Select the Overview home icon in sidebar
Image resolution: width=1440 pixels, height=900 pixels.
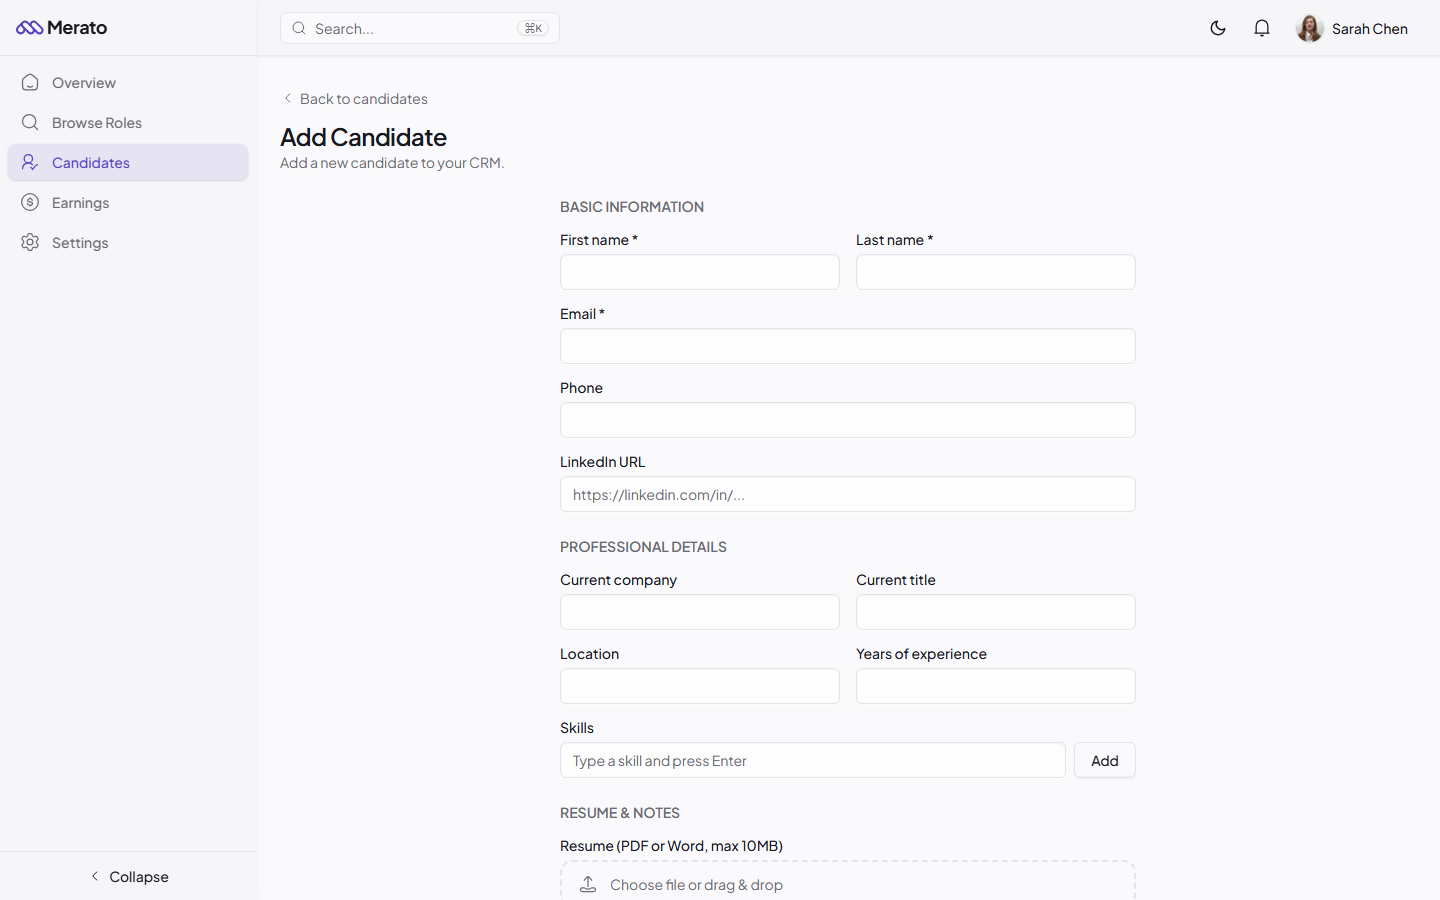coord(30,82)
